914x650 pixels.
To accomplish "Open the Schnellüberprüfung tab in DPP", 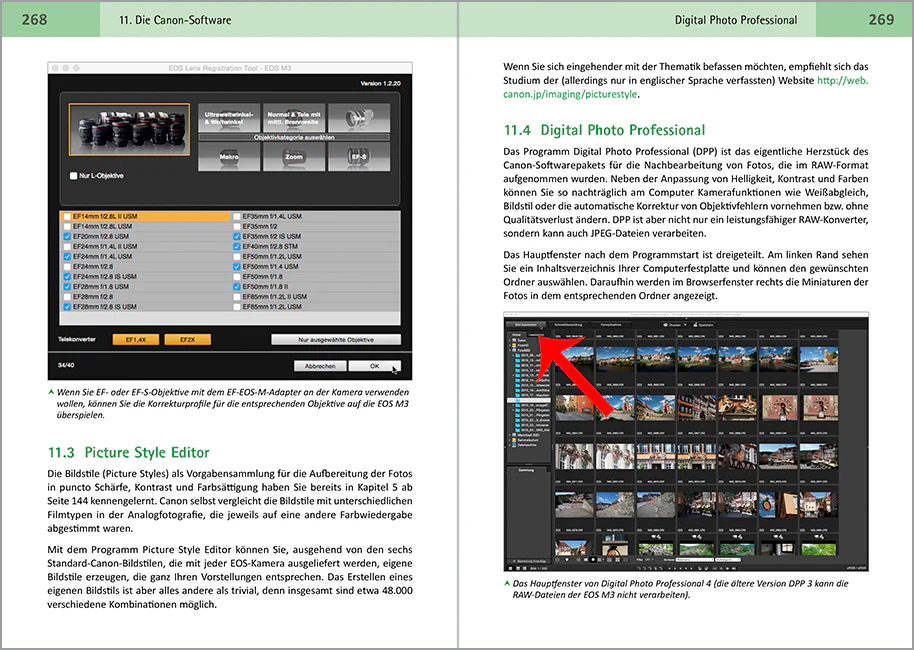I will (x=568, y=325).
